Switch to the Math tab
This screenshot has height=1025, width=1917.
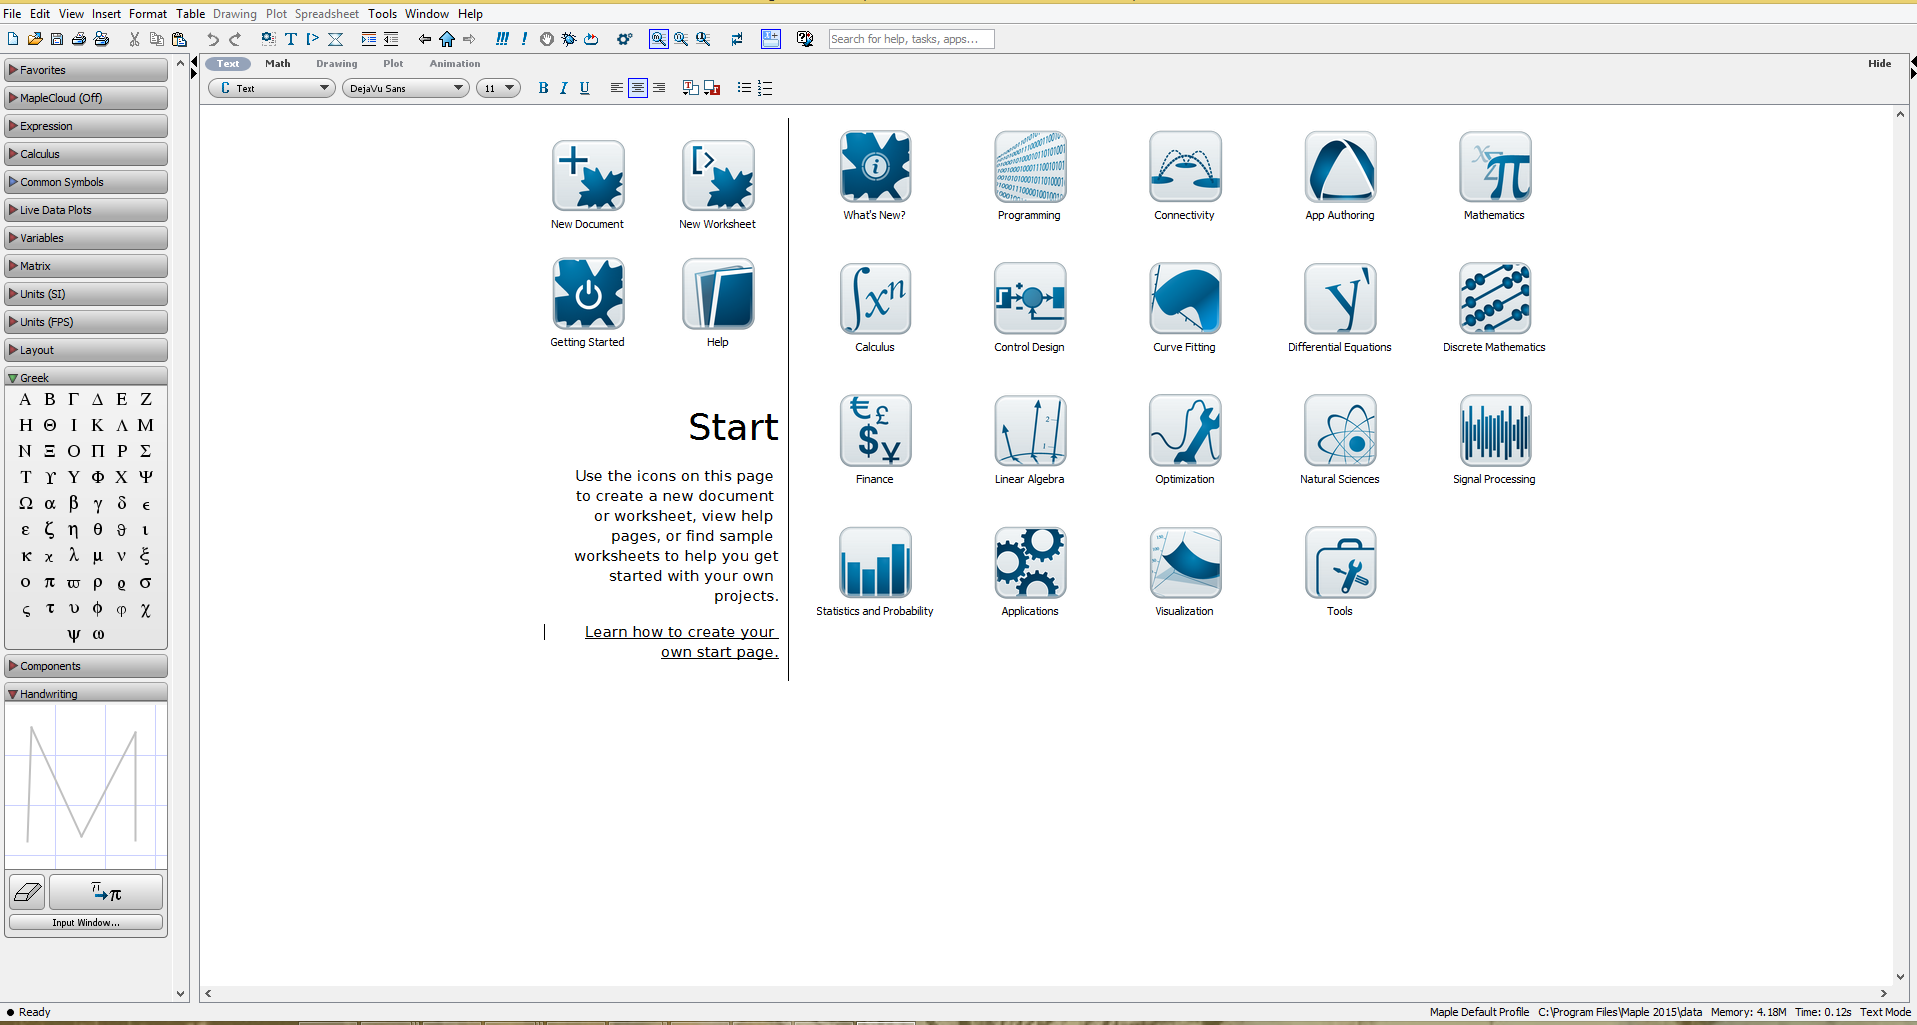[x=278, y=64]
